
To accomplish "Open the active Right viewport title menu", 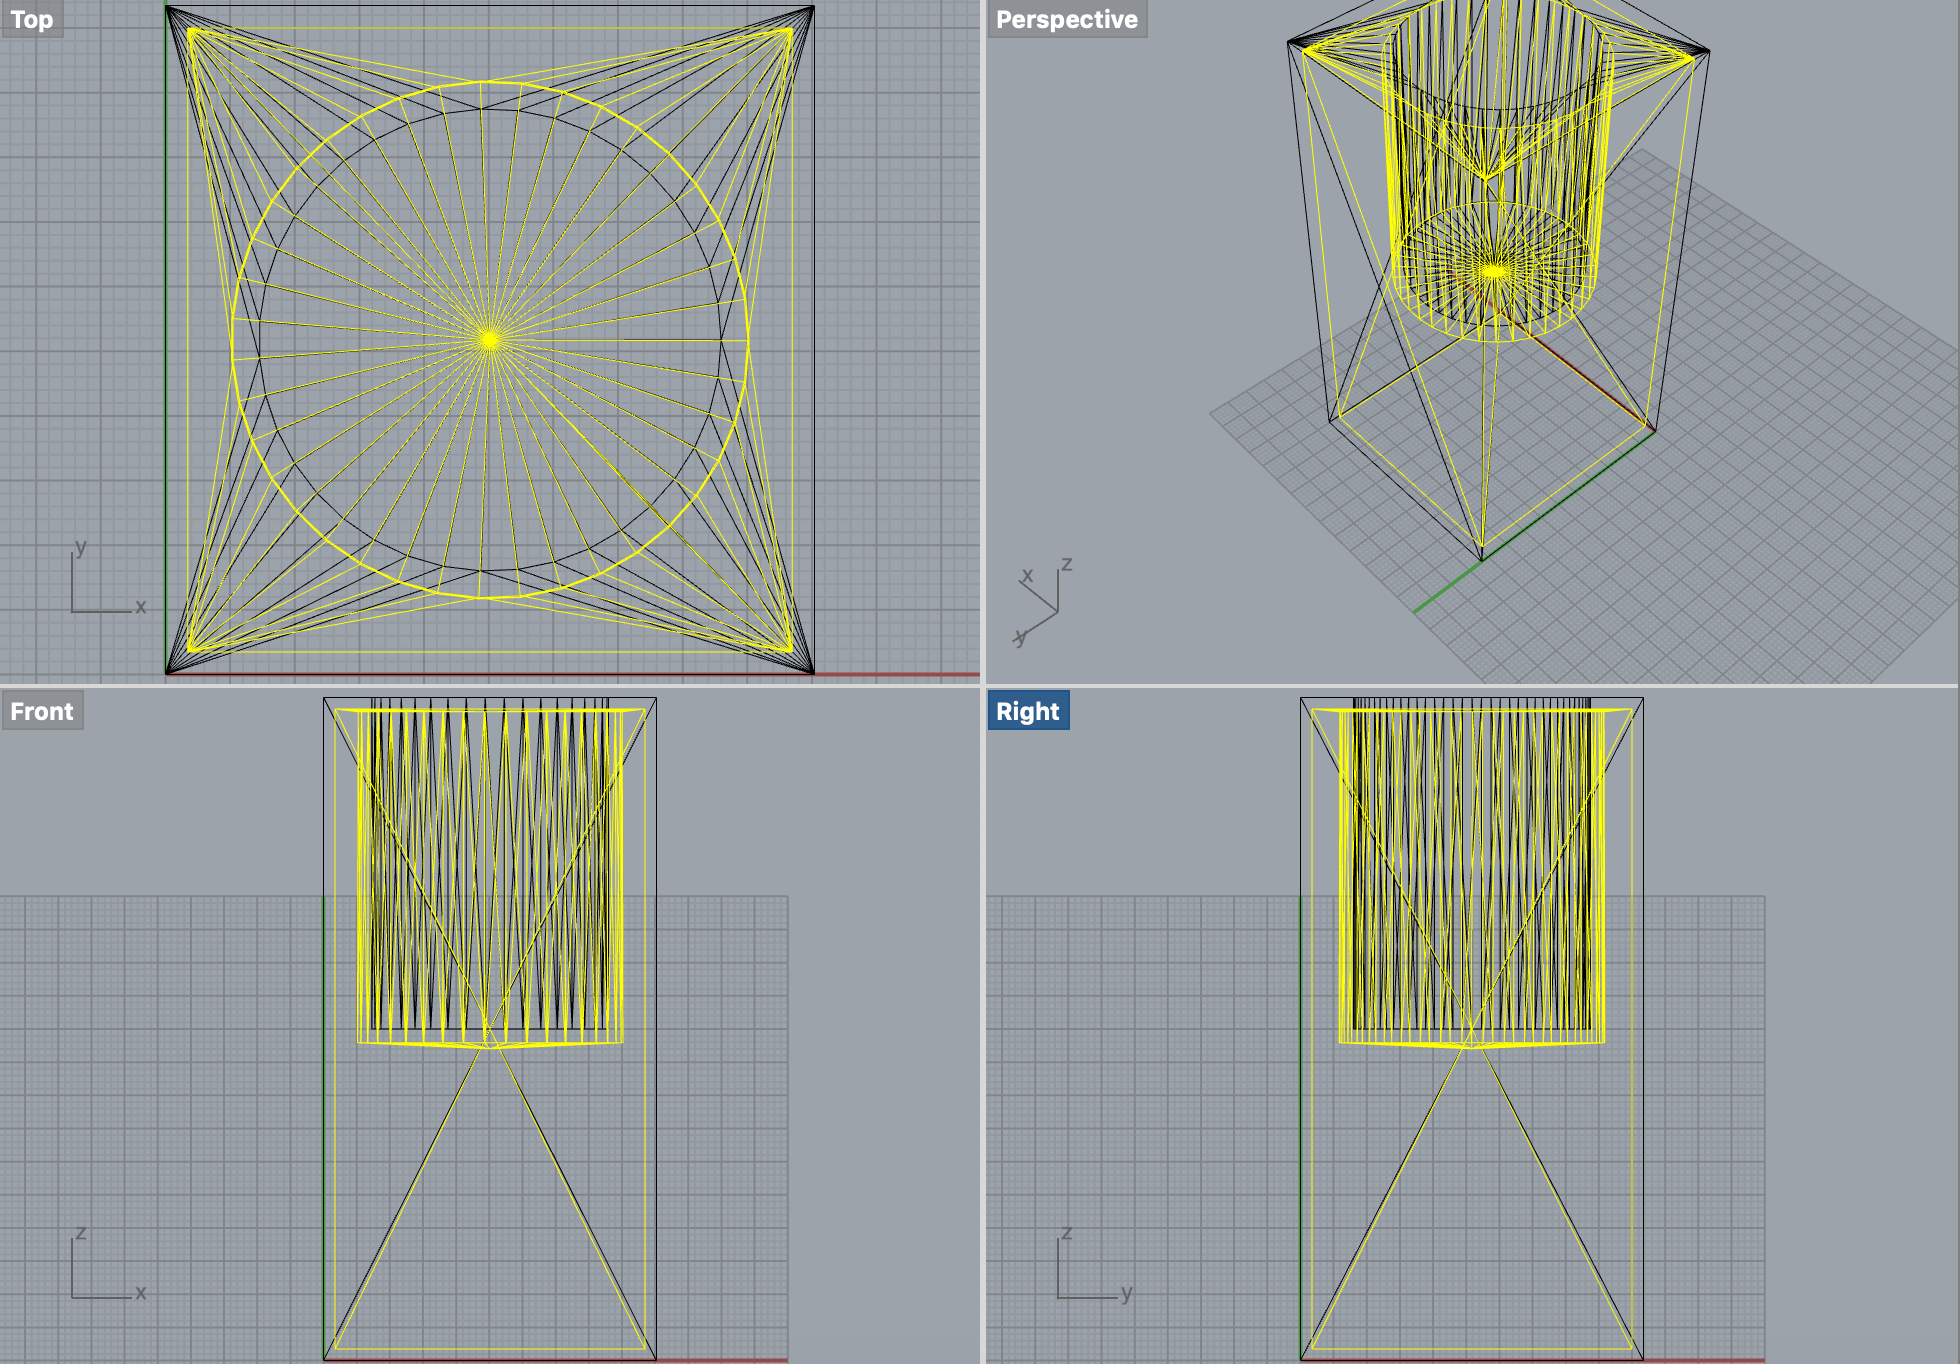I will (x=1027, y=711).
